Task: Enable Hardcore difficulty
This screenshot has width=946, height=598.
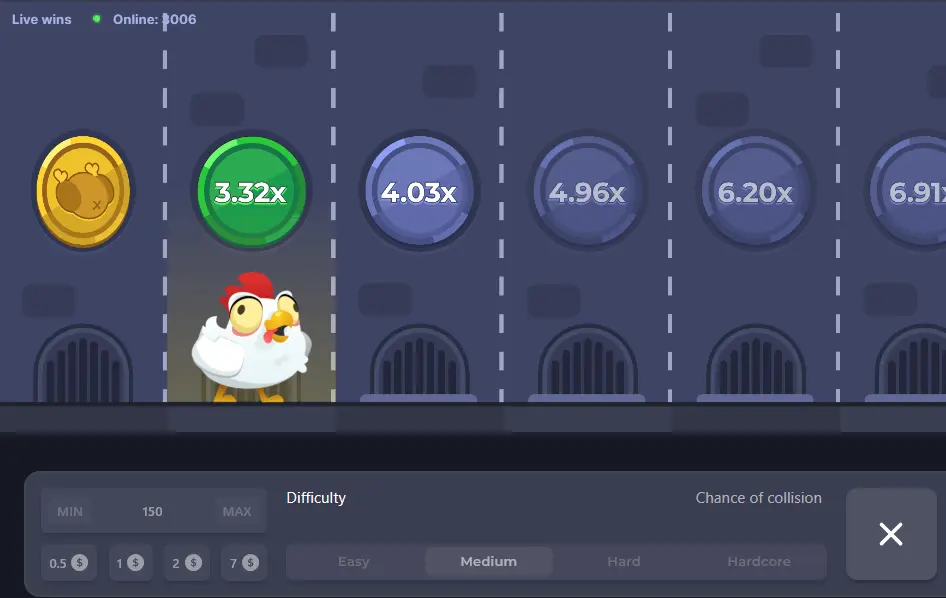Action: pyautogui.click(x=758, y=562)
